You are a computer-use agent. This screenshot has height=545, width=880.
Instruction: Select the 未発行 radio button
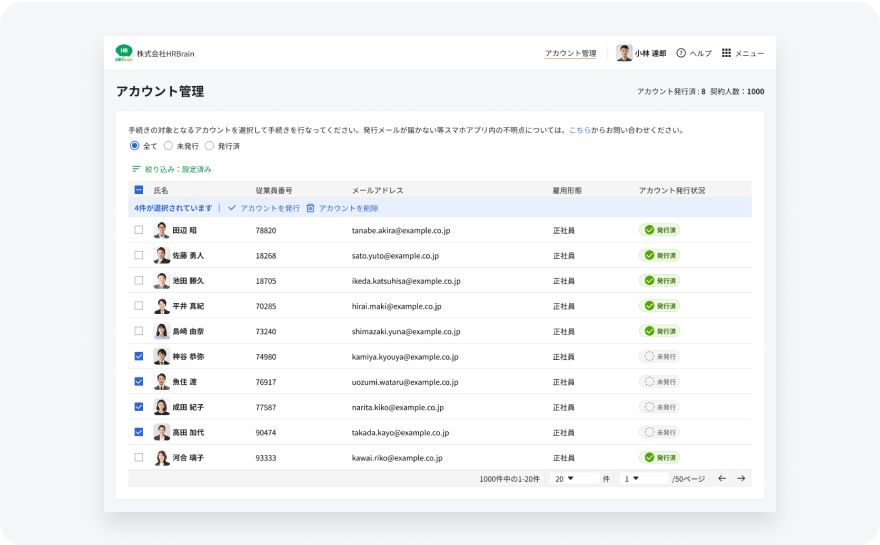pyautogui.click(x=169, y=146)
